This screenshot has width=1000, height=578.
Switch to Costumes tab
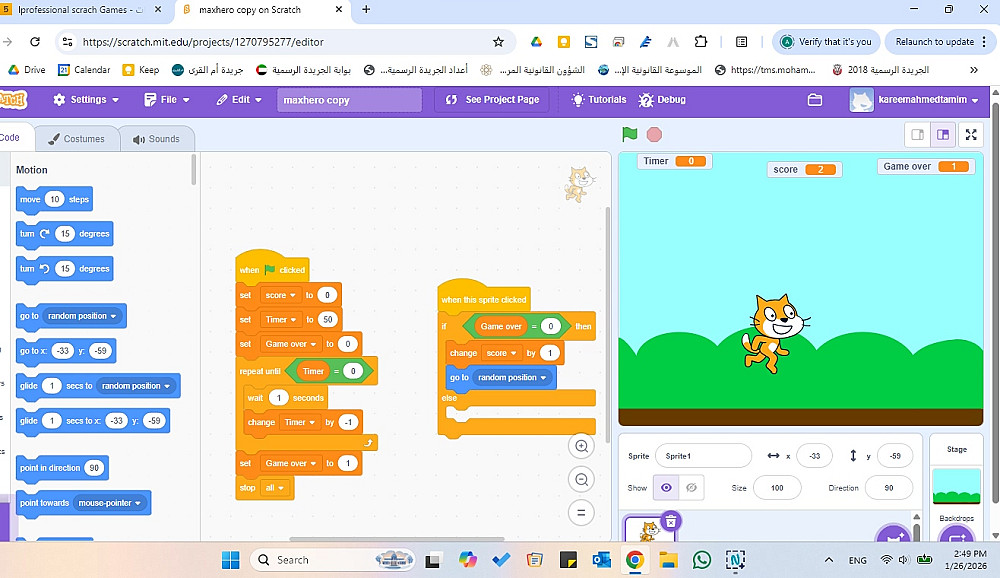pos(77,138)
